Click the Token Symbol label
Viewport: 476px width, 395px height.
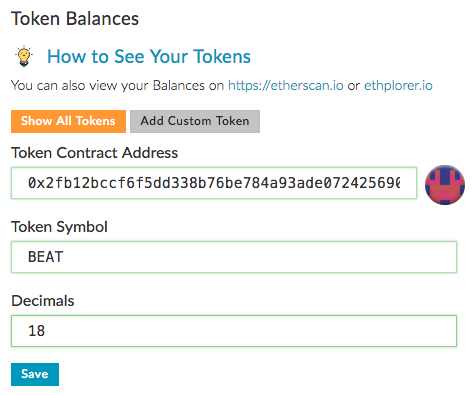coord(59,227)
